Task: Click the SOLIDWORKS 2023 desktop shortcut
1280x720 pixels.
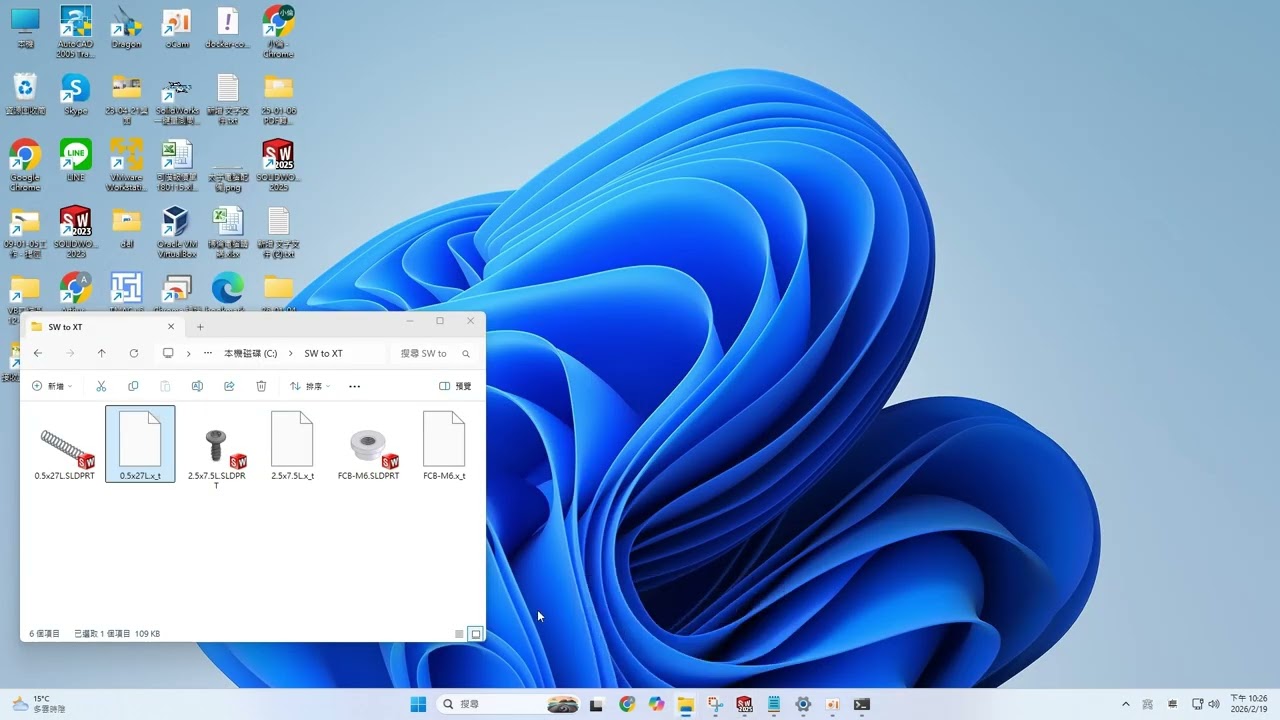Action: [x=76, y=233]
